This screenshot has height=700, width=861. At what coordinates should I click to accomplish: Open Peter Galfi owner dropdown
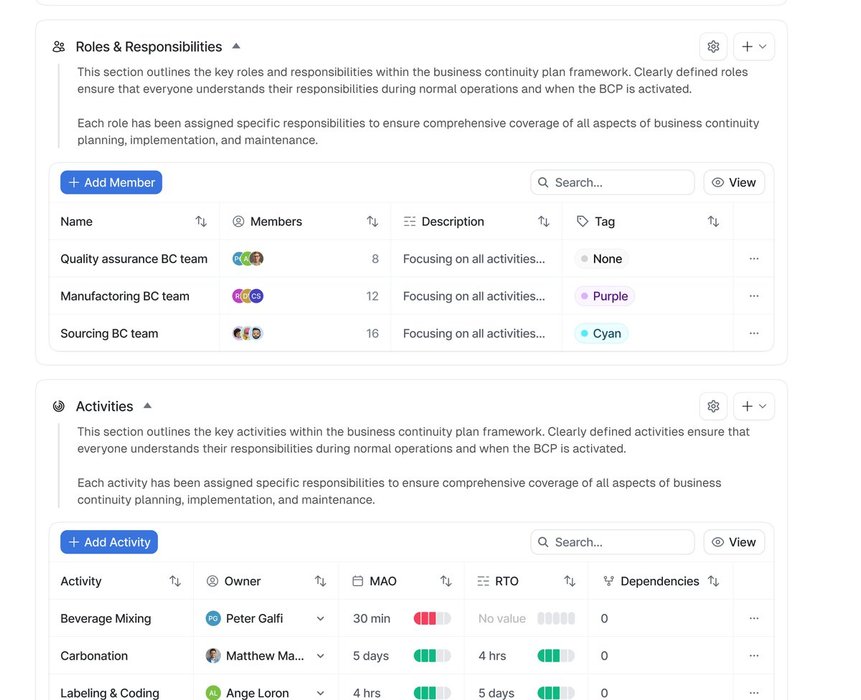pyautogui.click(x=320, y=619)
